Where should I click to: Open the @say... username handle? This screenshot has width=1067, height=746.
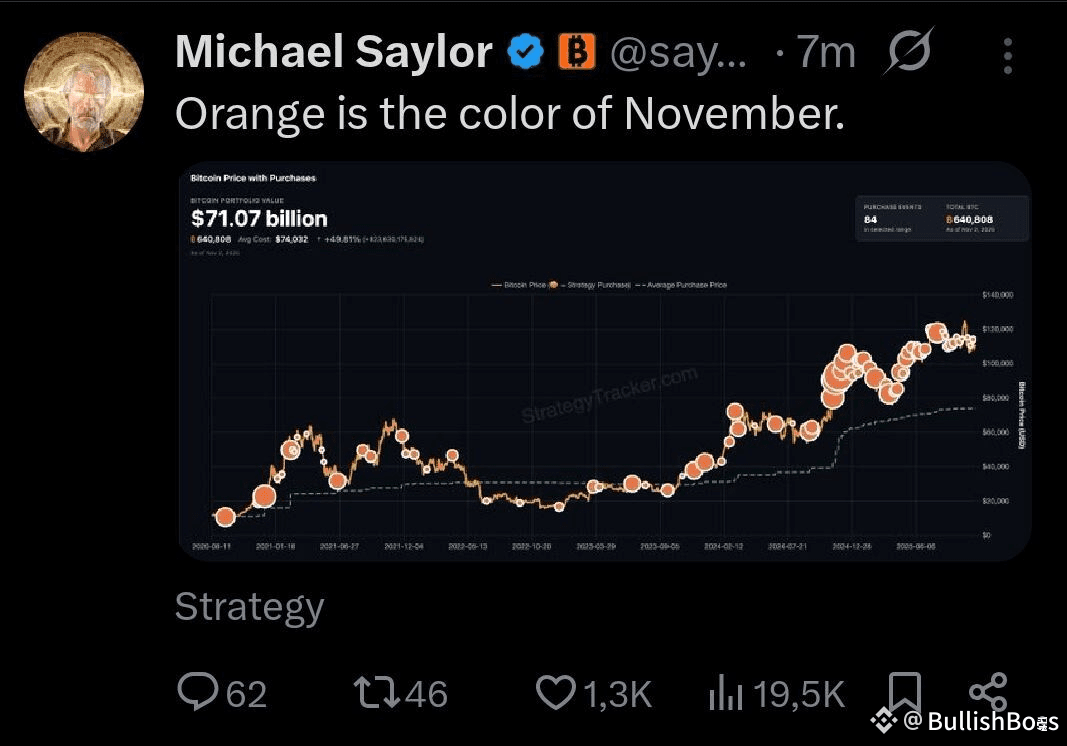[x=678, y=52]
